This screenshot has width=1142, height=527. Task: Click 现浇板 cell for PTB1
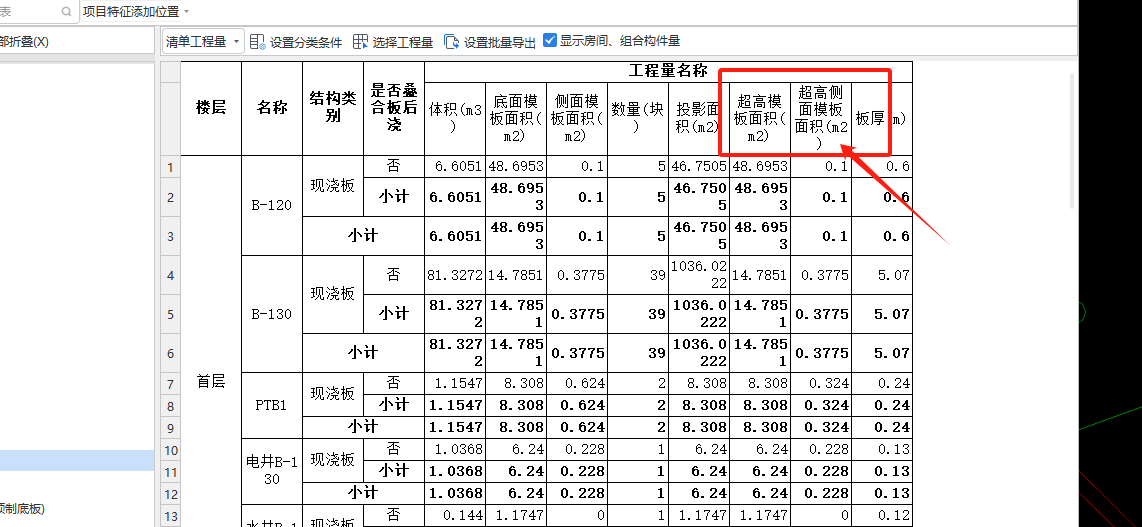tap(333, 395)
